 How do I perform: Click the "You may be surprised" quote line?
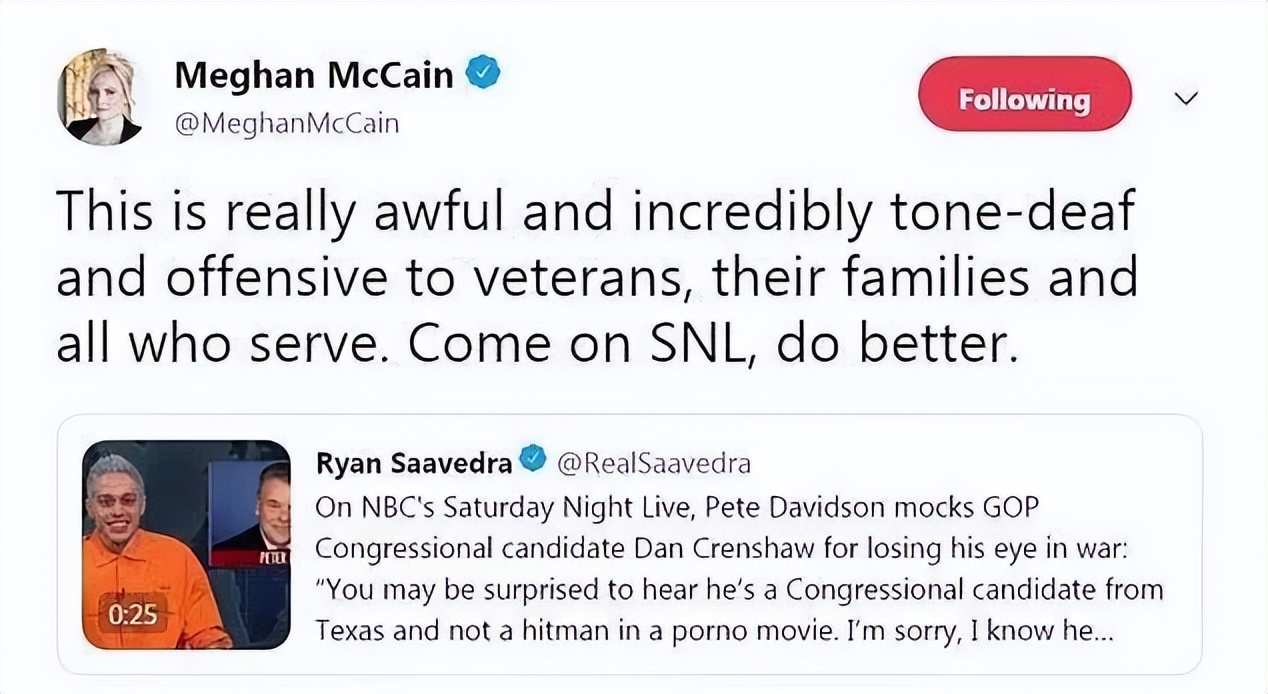pos(738,591)
